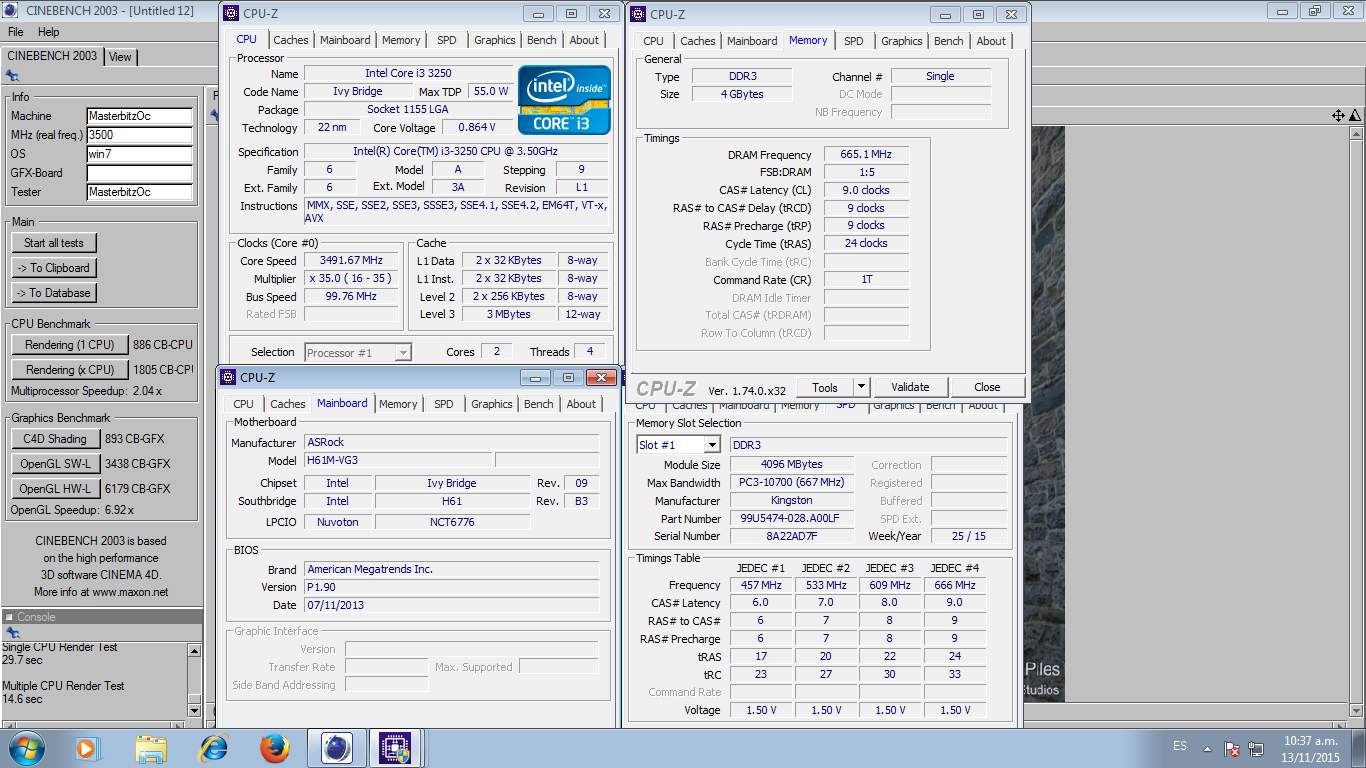1366x768 pixels.
Task: Click the Console scrollbar up arrow
Action: click(x=195, y=650)
